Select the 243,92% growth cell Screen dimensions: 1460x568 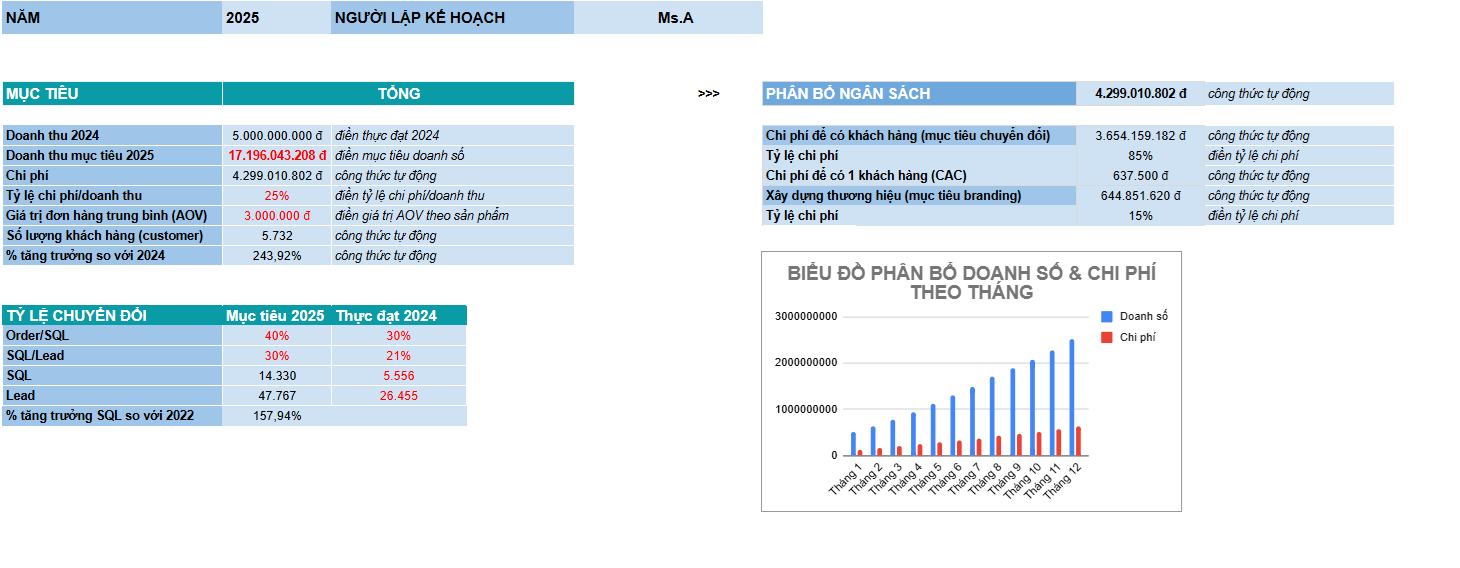(277, 256)
